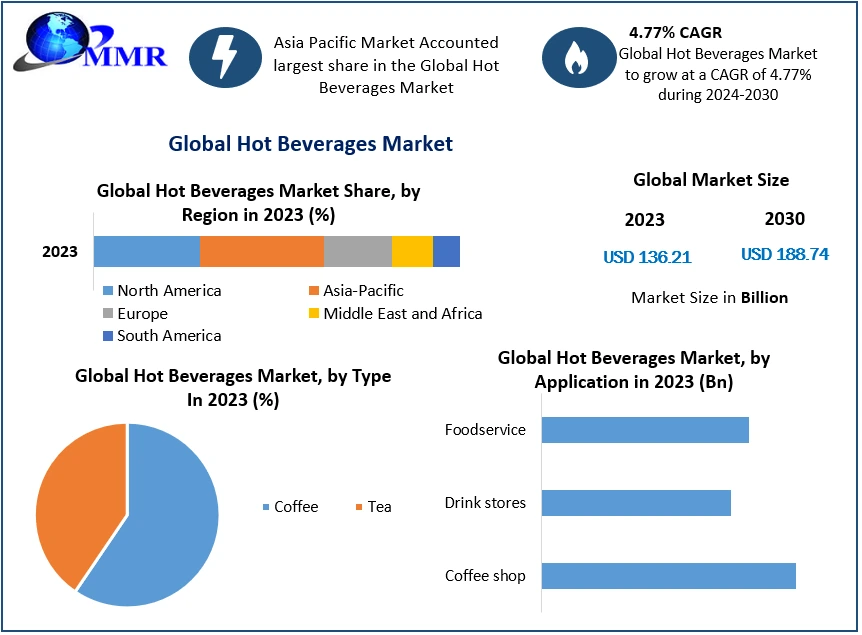Click the flame circle icon
Screen dimensions: 862x635
575,58
